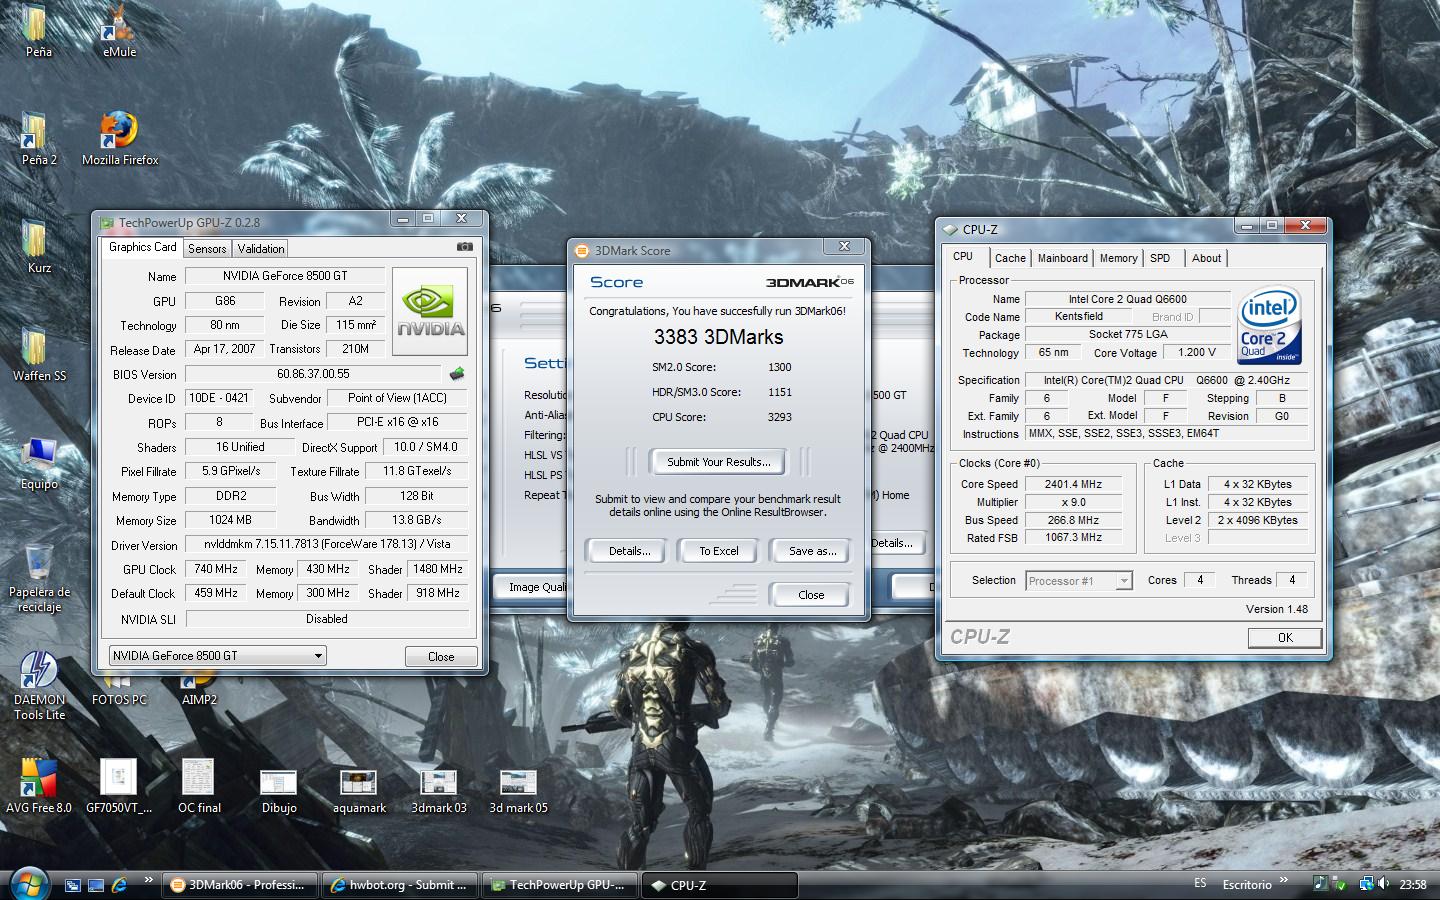
Task: Open the Memory tab in CPU-Z
Action: tap(1118, 258)
